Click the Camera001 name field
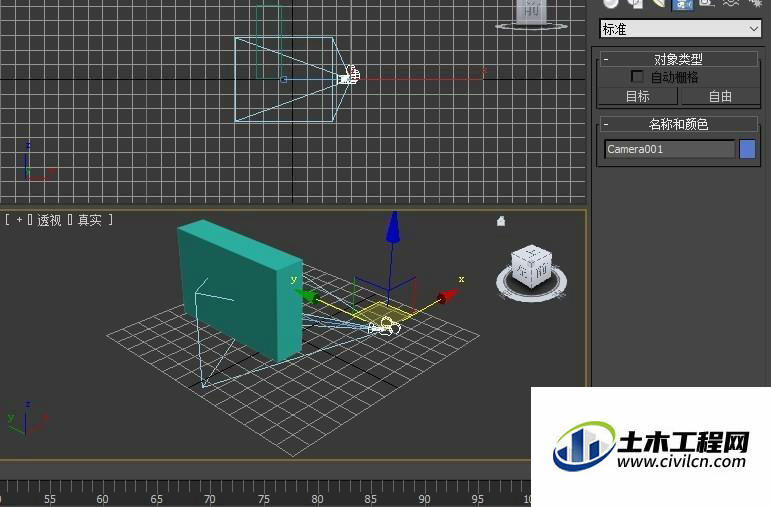The height and width of the screenshot is (507, 771). click(x=669, y=149)
